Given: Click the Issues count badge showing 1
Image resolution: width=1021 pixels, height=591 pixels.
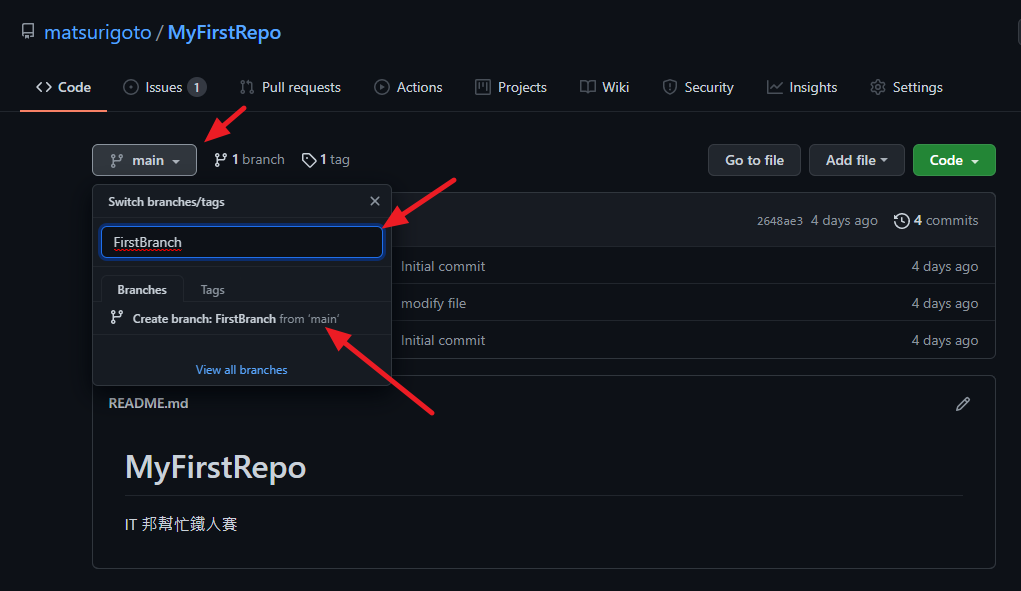Looking at the screenshot, I should pos(197,87).
